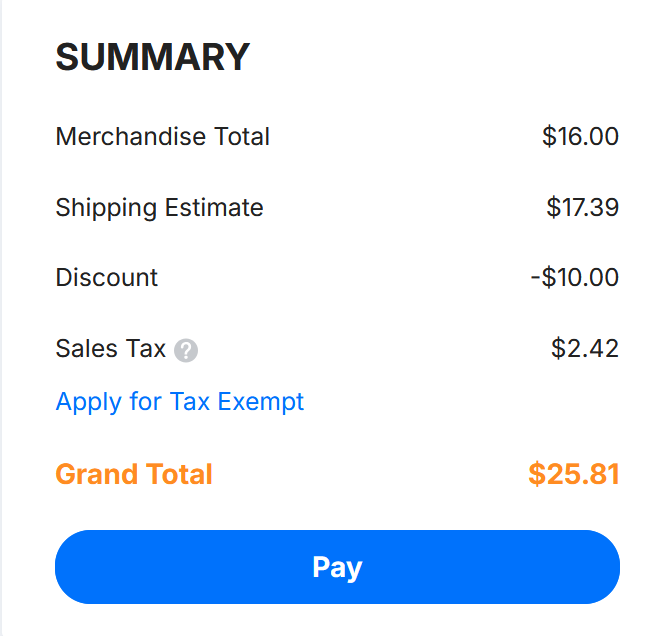Click the $17.39 shipping amount
The image size is (667, 636).
pyautogui.click(x=582, y=208)
